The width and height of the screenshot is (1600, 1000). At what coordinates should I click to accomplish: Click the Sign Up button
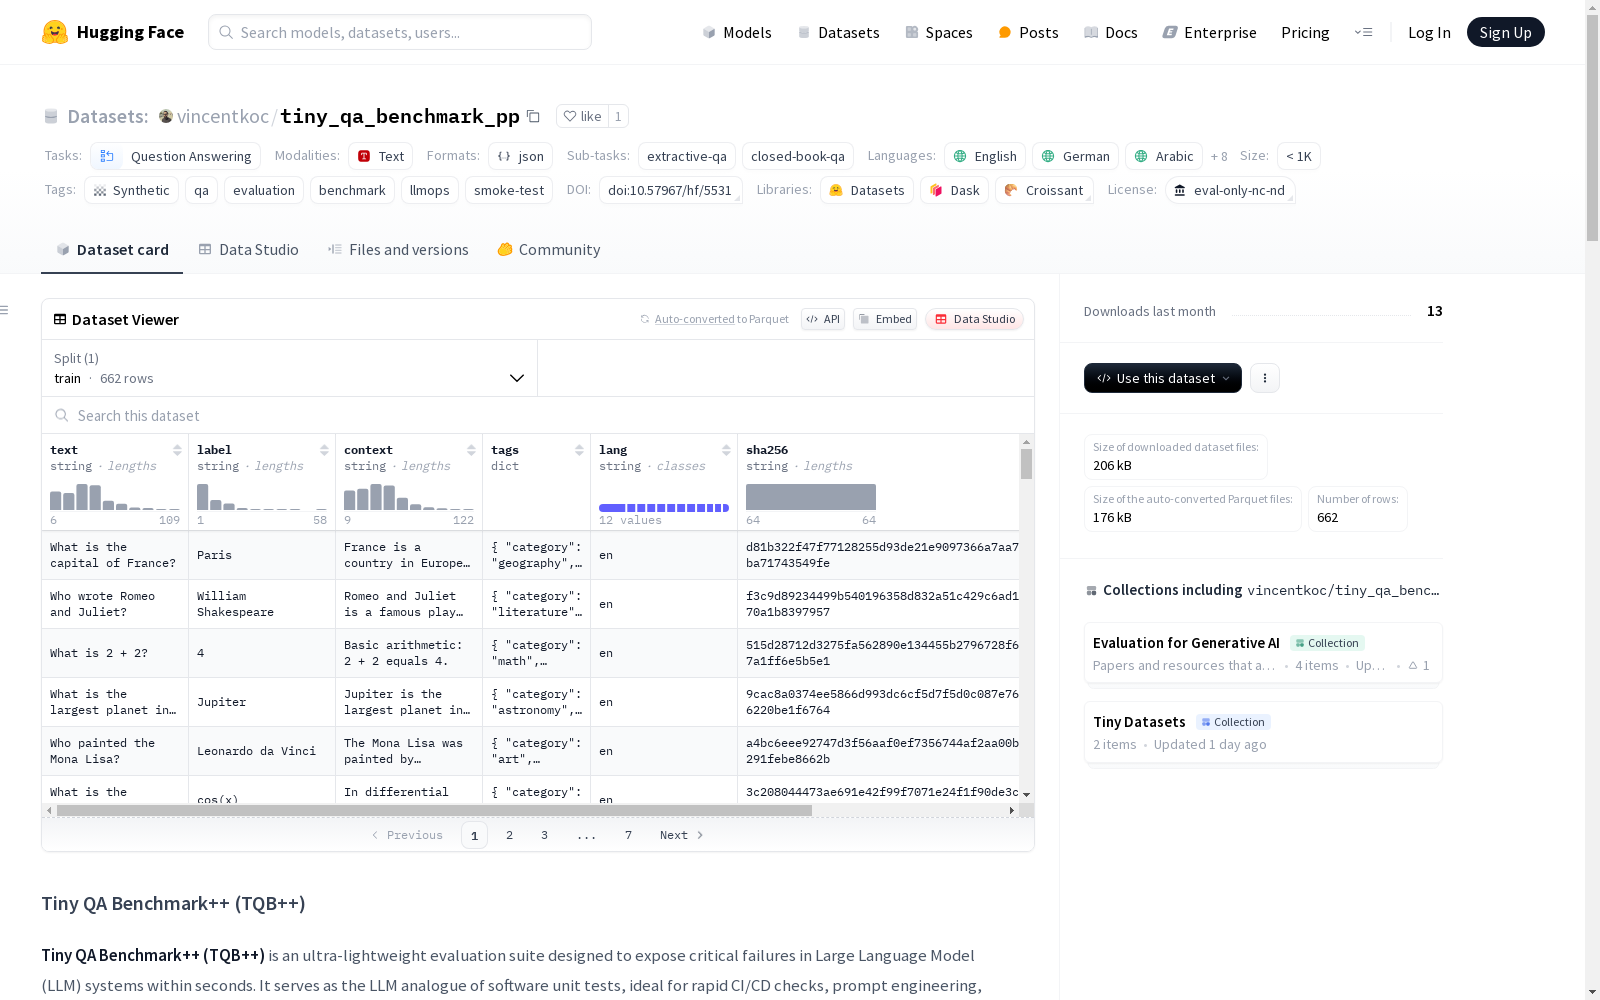pos(1505,32)
